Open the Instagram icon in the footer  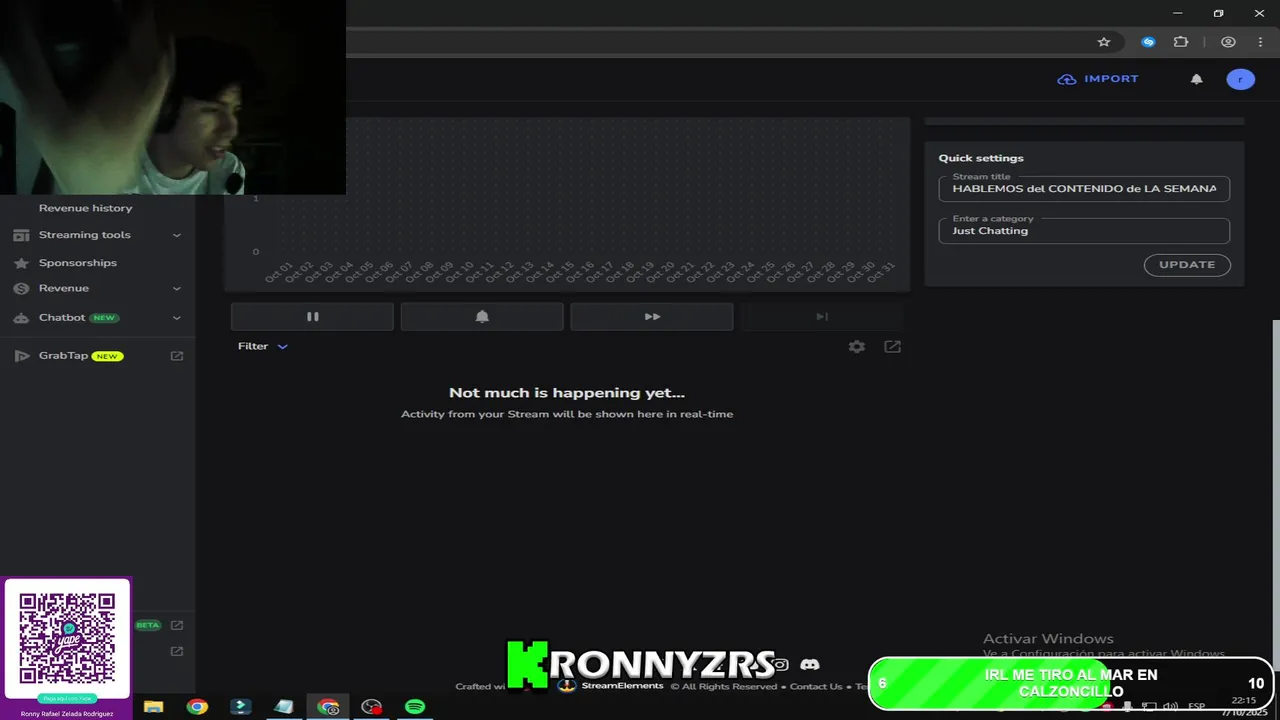point(781,664)
